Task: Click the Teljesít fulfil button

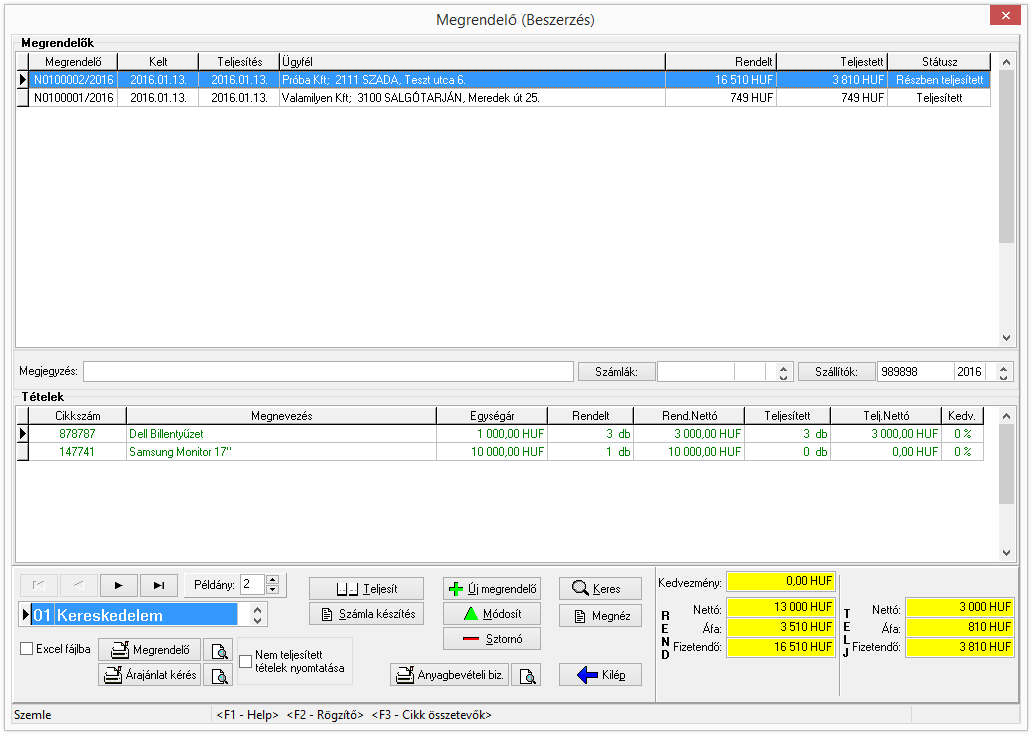Action: [367, 589]
